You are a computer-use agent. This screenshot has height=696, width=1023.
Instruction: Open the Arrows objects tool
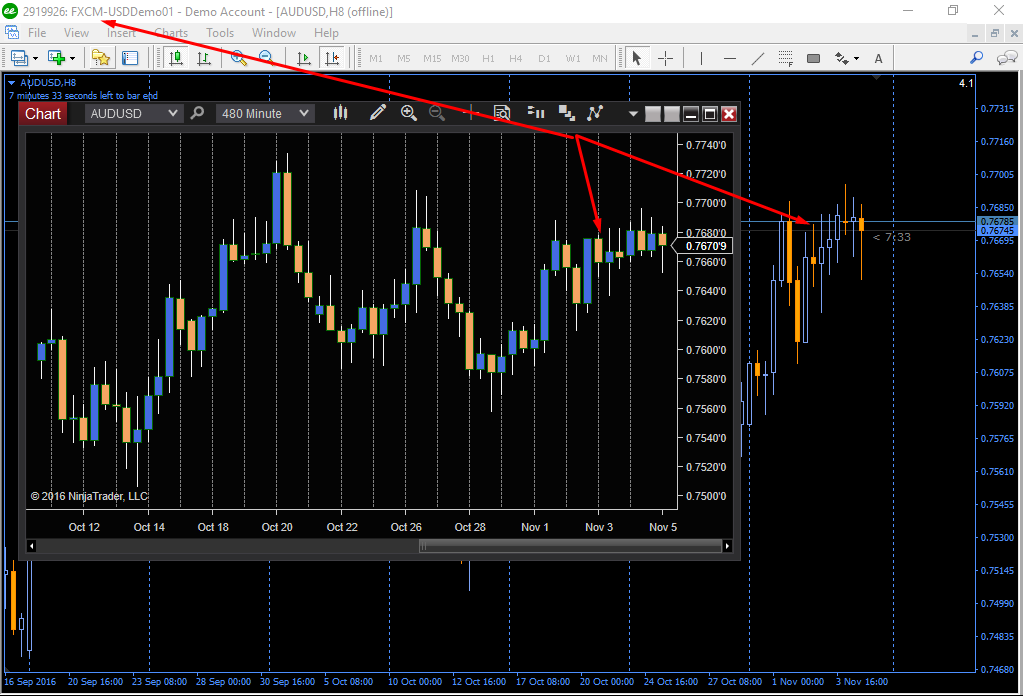(842, 58)
